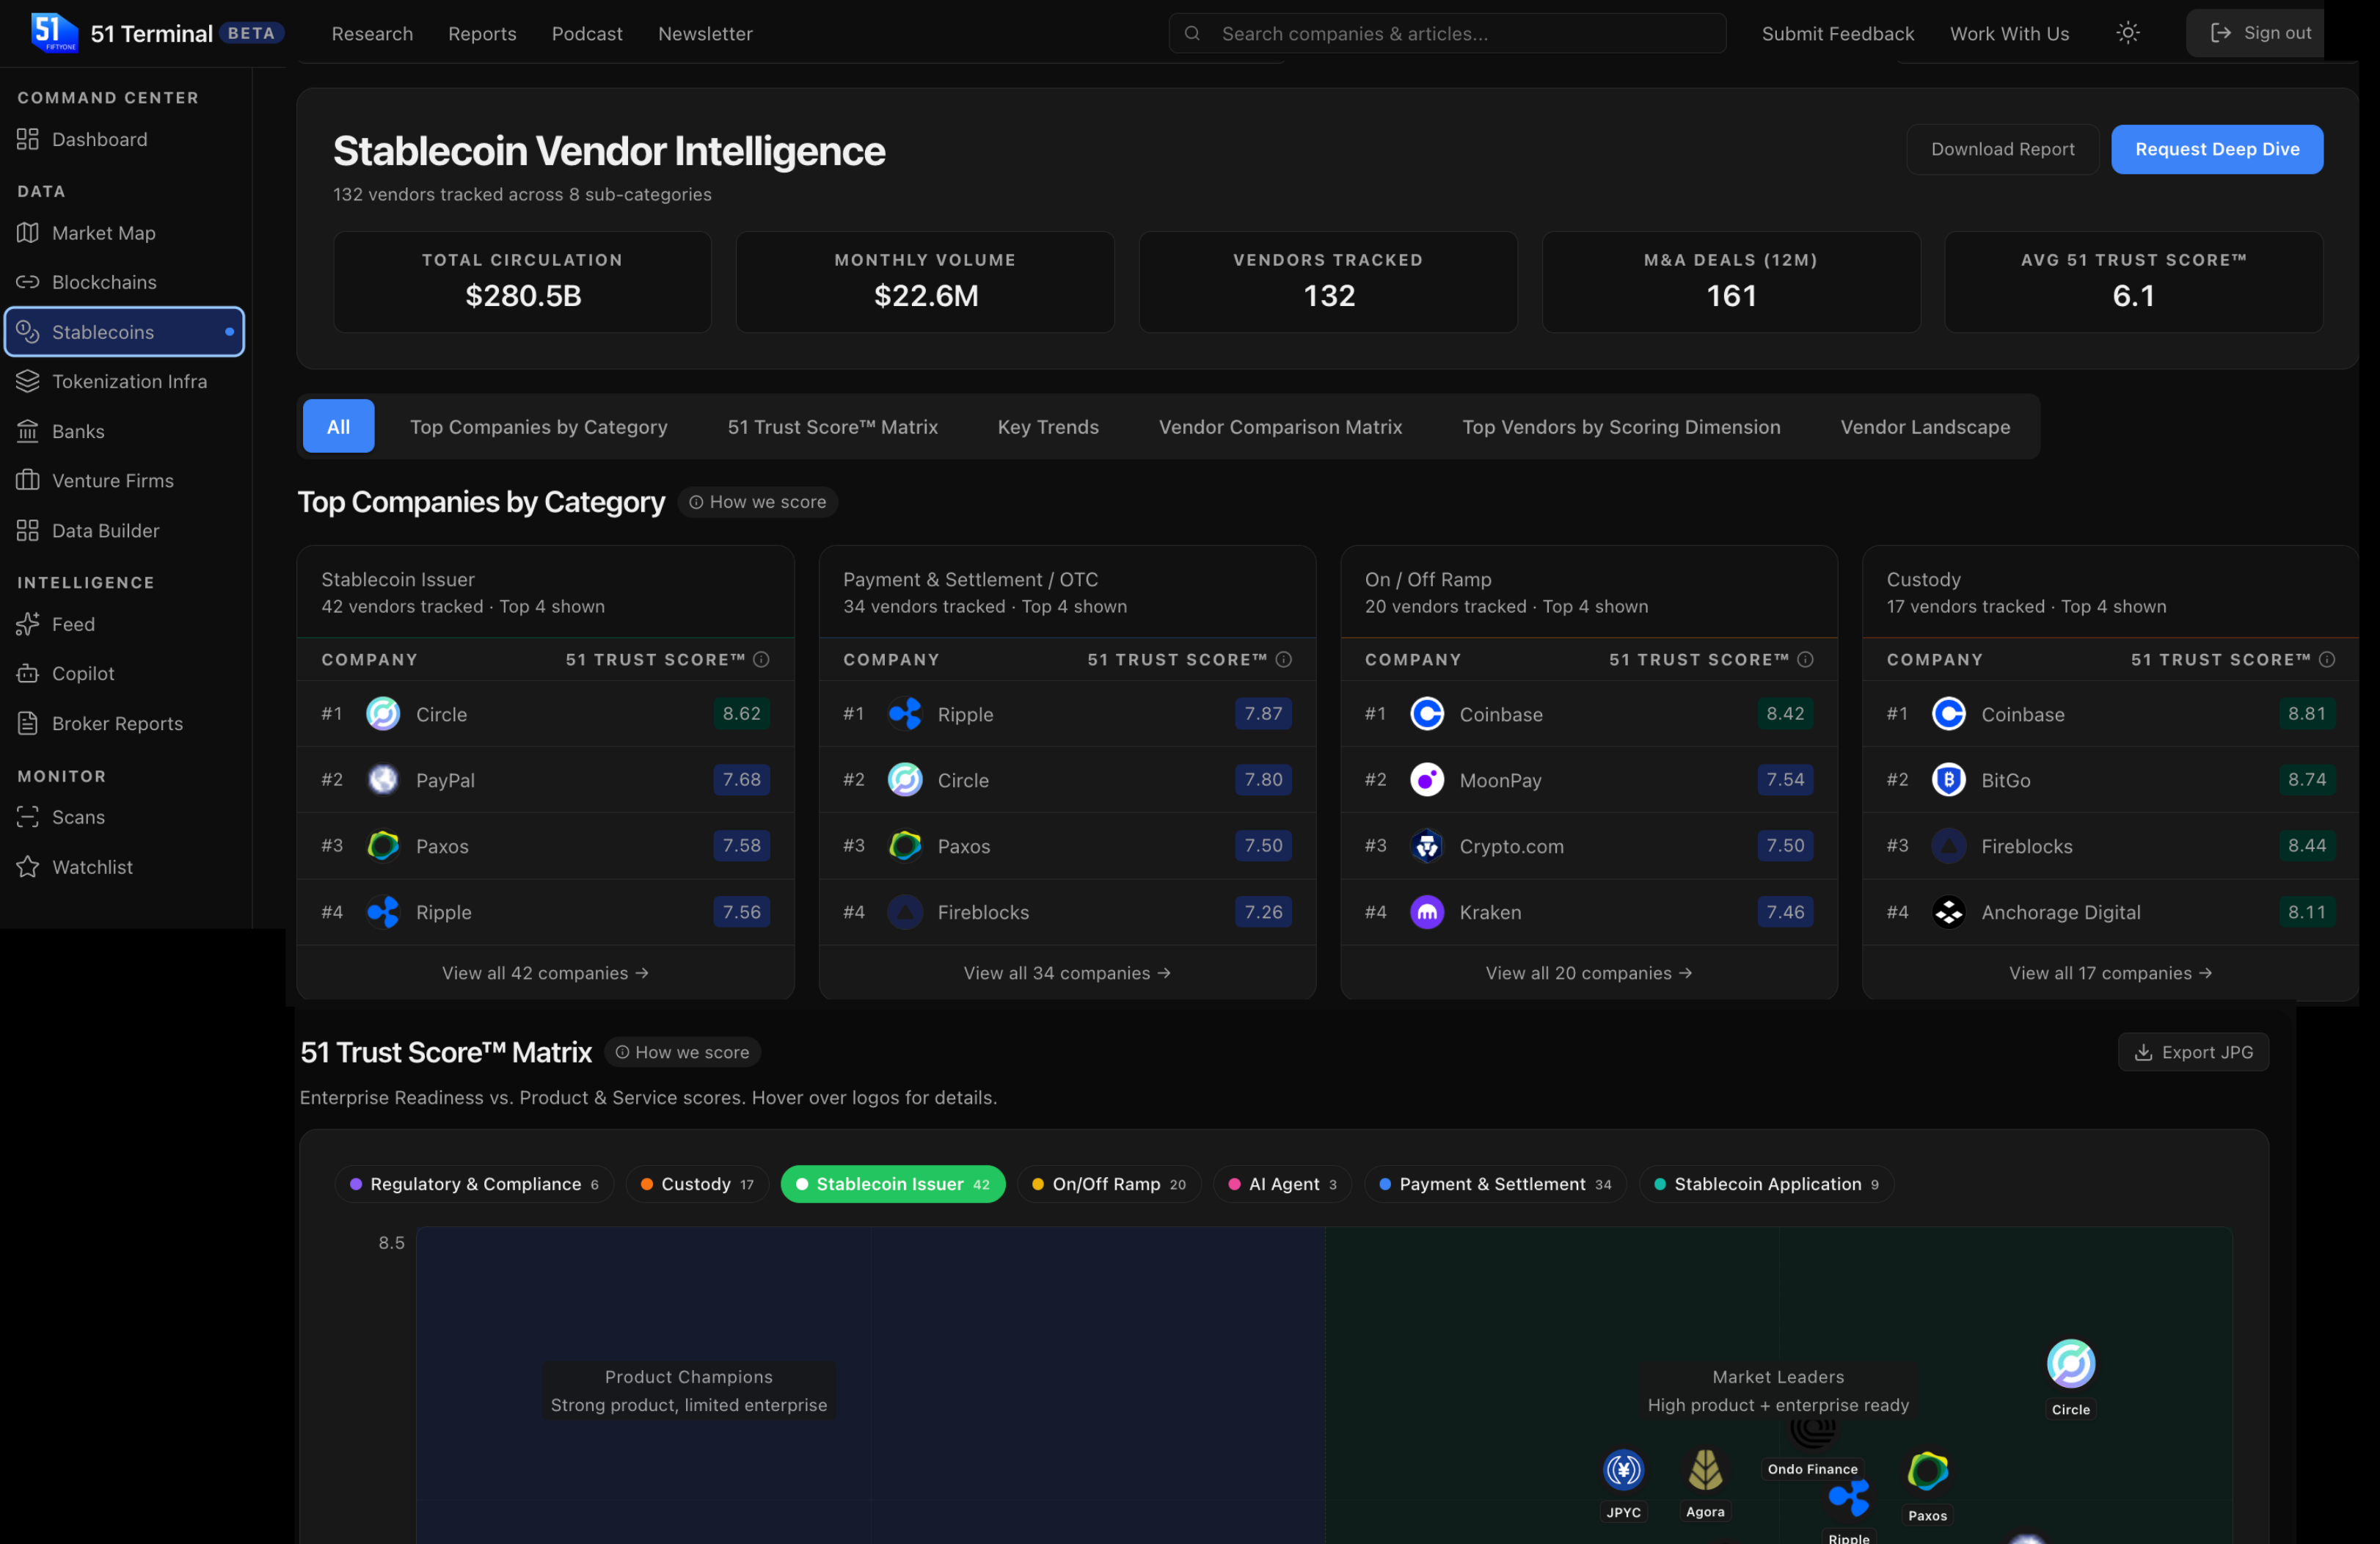The width and height of the screenshot is (2380, 1544).
Task: Open Venture Firms in the sidebar
Action: pos(125,480)
